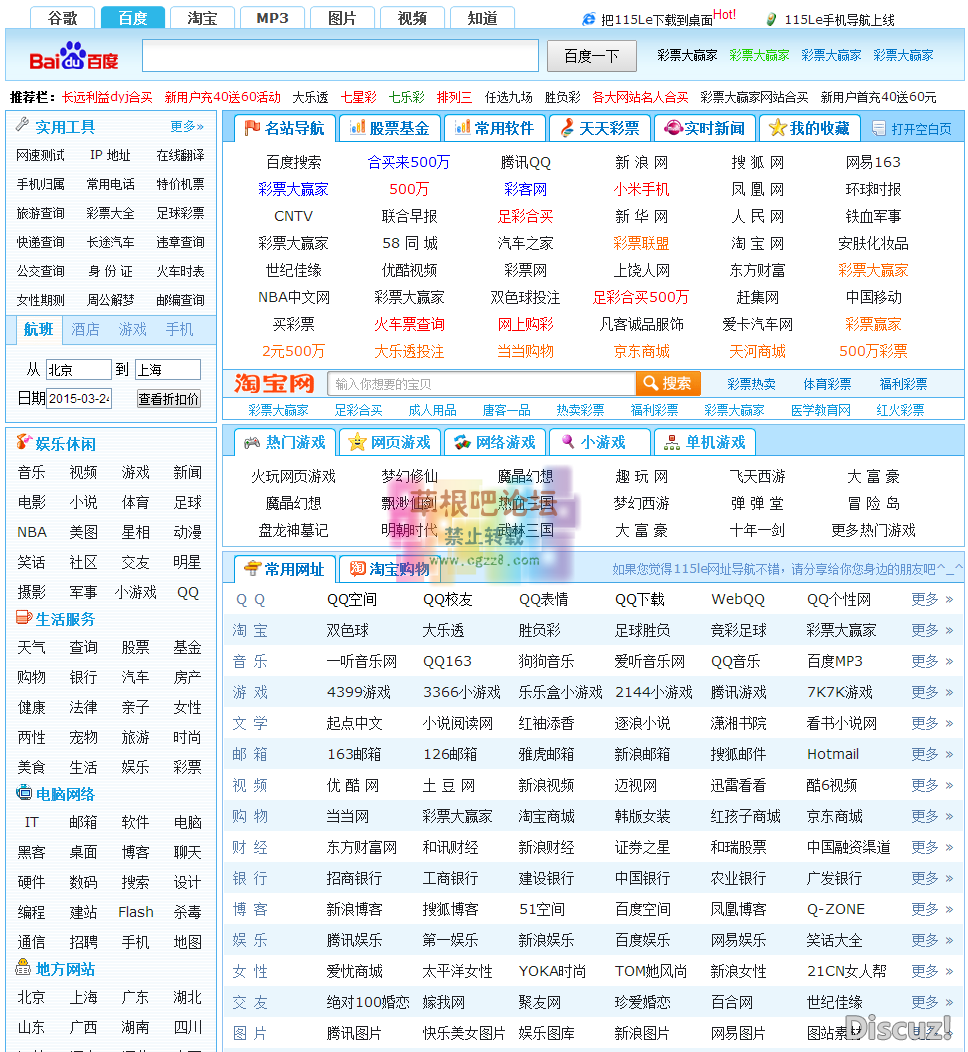968x1052 pixels.
Task: Click the bar chart icon on 股票基金 tab
Action: (357, 127)
